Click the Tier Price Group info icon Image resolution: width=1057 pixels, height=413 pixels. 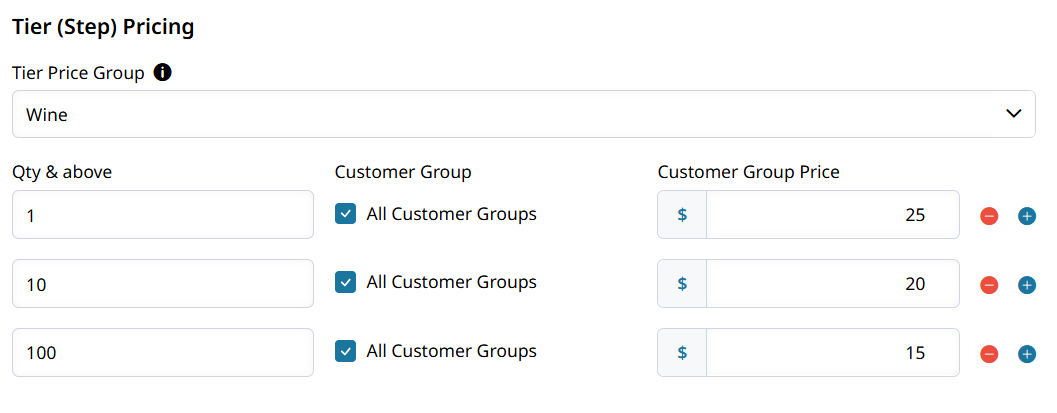(x=164, y=73)
